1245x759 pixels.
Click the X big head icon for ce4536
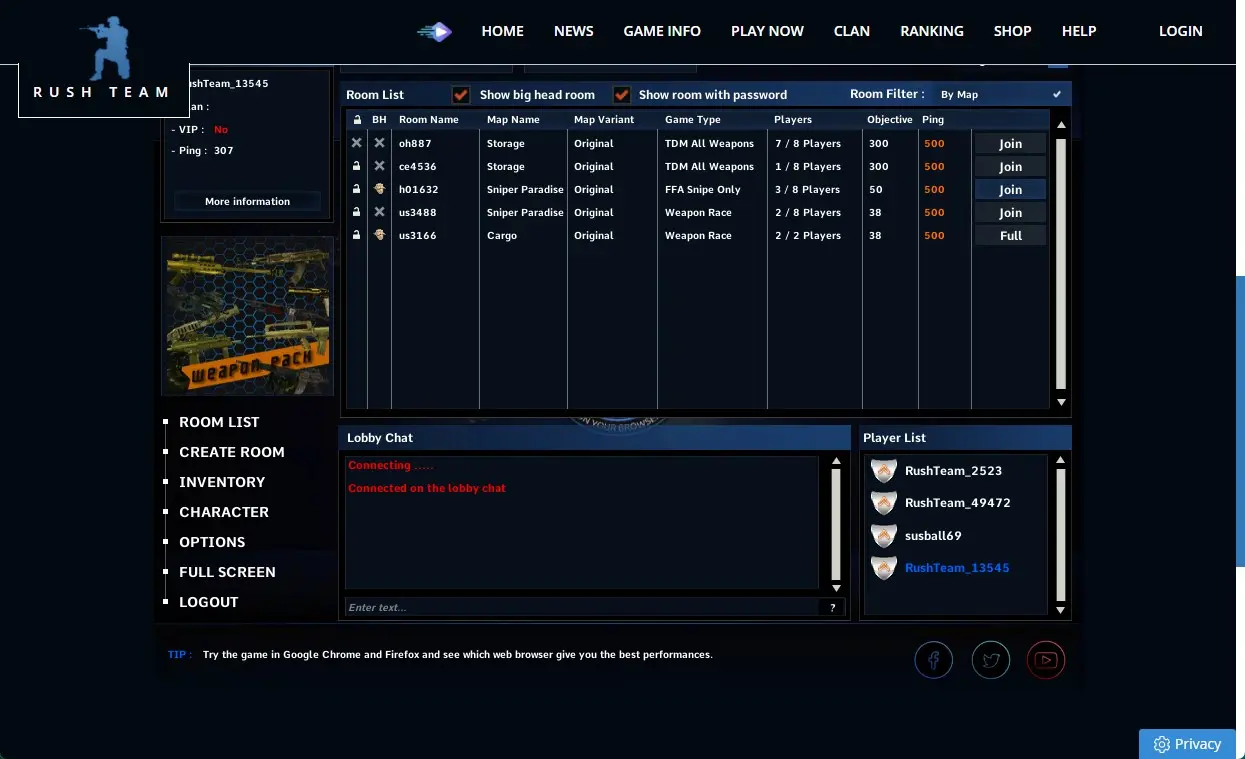[379, 166]
